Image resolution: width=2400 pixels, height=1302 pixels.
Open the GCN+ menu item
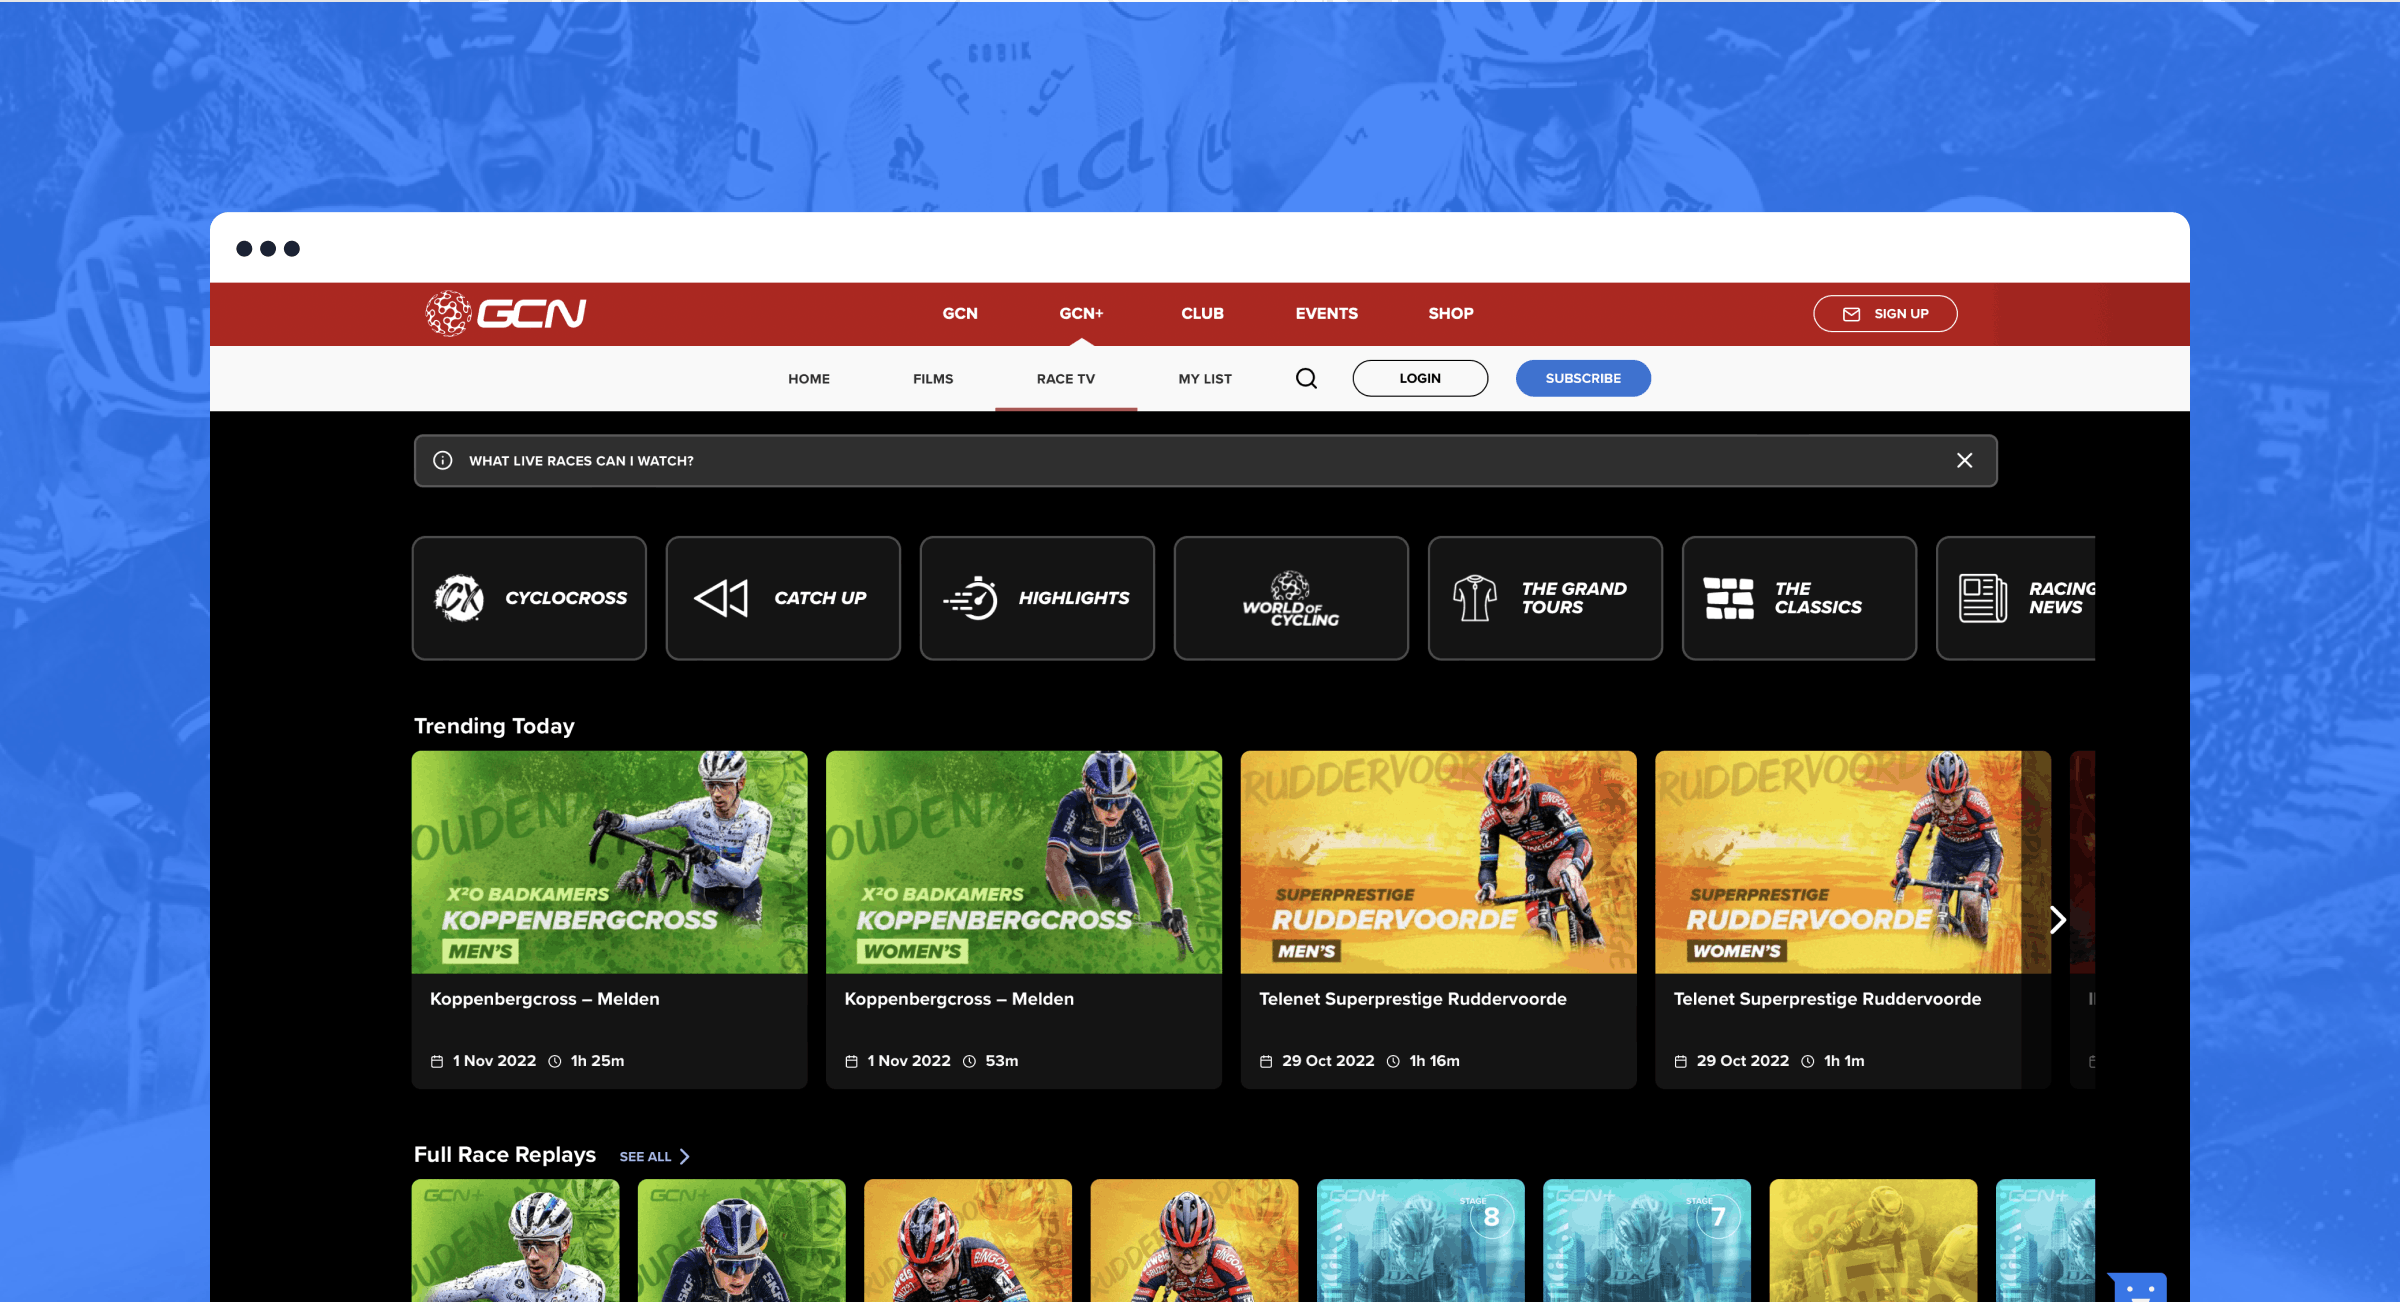[x=1081, y=313]
